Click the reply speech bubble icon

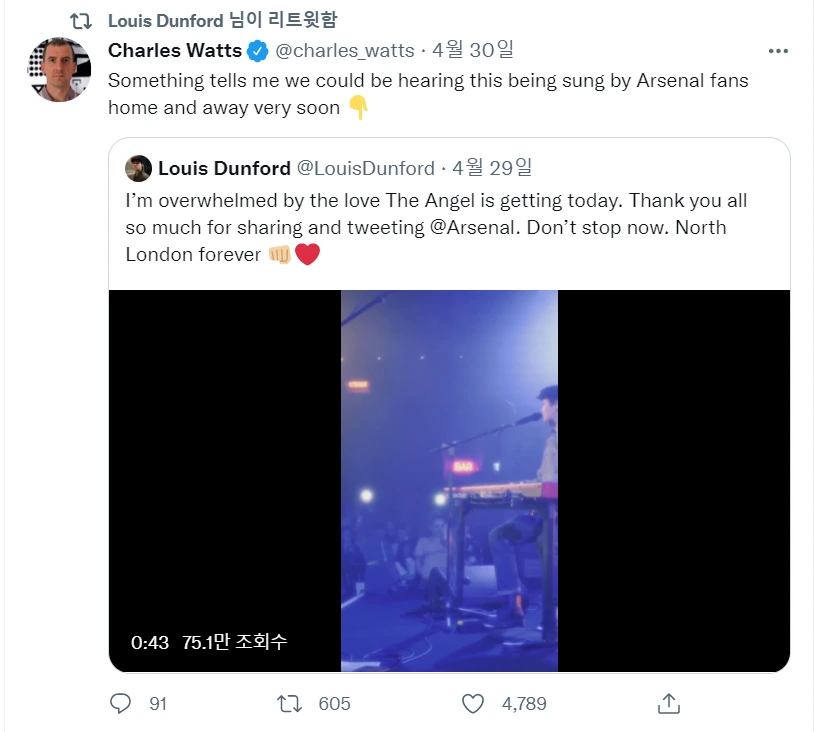(x=120, y=703)
